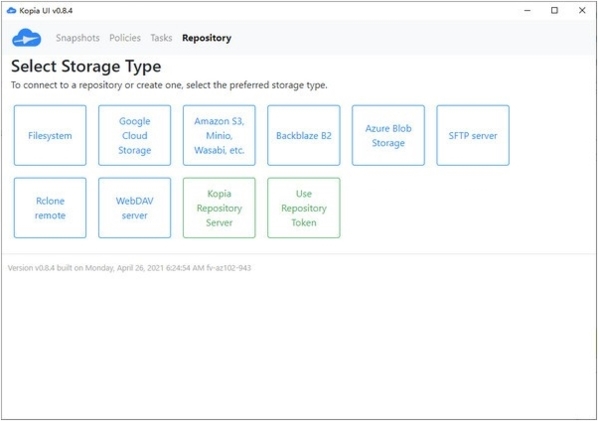Choose Backblaze B2 storage
Image resolution: width=599 pixels, height=423 pixels.
[x=304, y=136]
